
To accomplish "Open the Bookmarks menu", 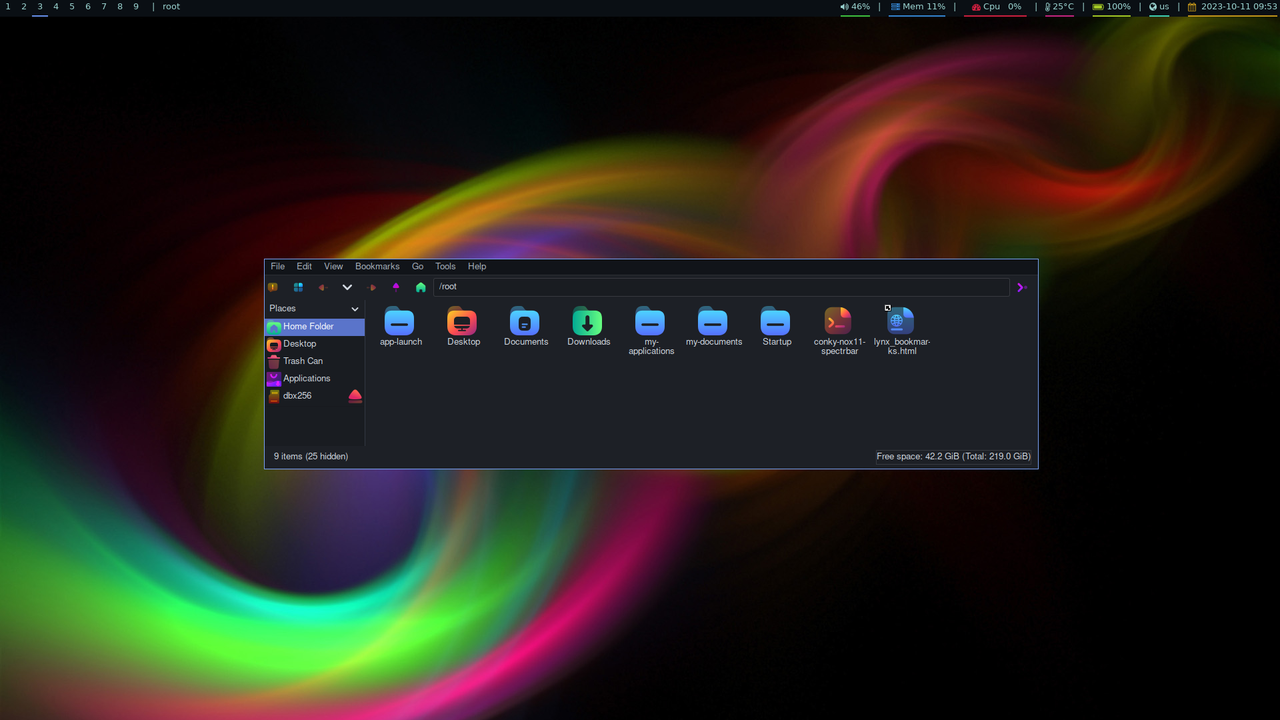I will [x=377, y=266].
